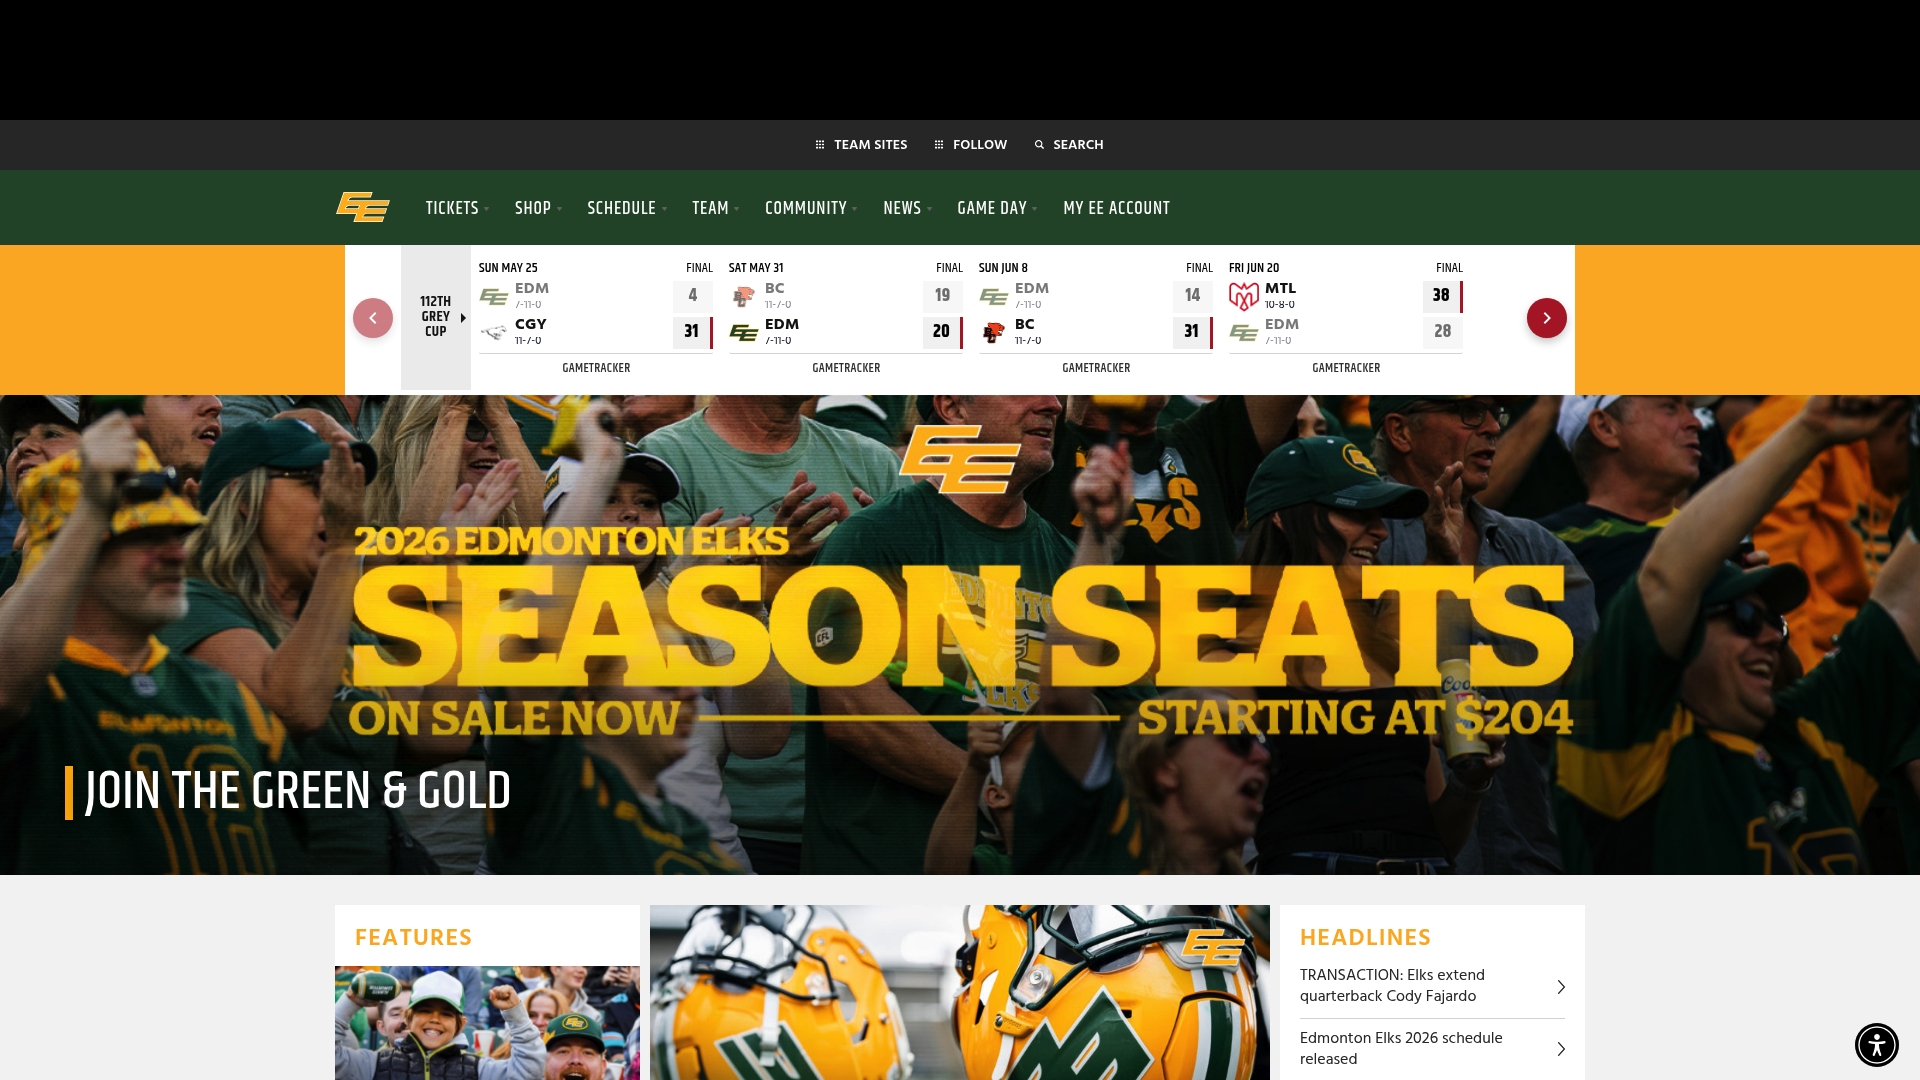Click the Edmonton Elks EE logo in navbar
This screenshot has height=1080, width=1920.
click(363, 207)
